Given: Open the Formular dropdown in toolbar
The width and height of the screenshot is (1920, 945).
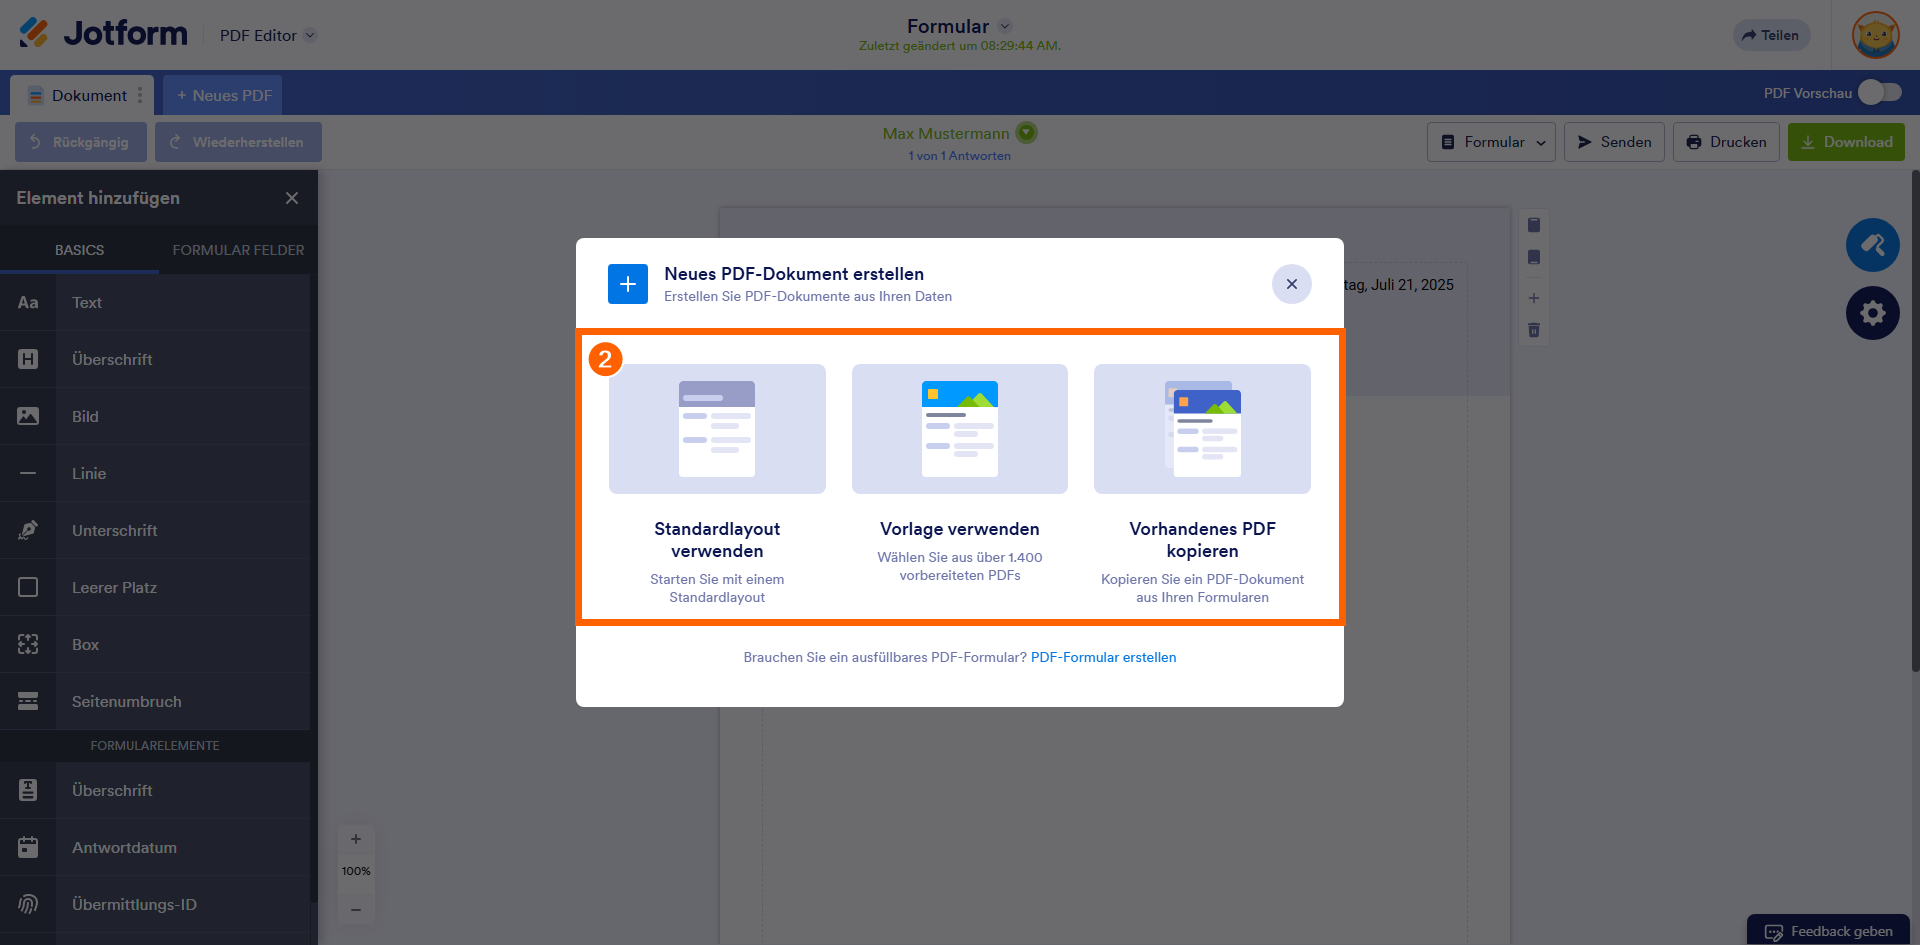Looking at the screenshot, I should click(1491, 142).
